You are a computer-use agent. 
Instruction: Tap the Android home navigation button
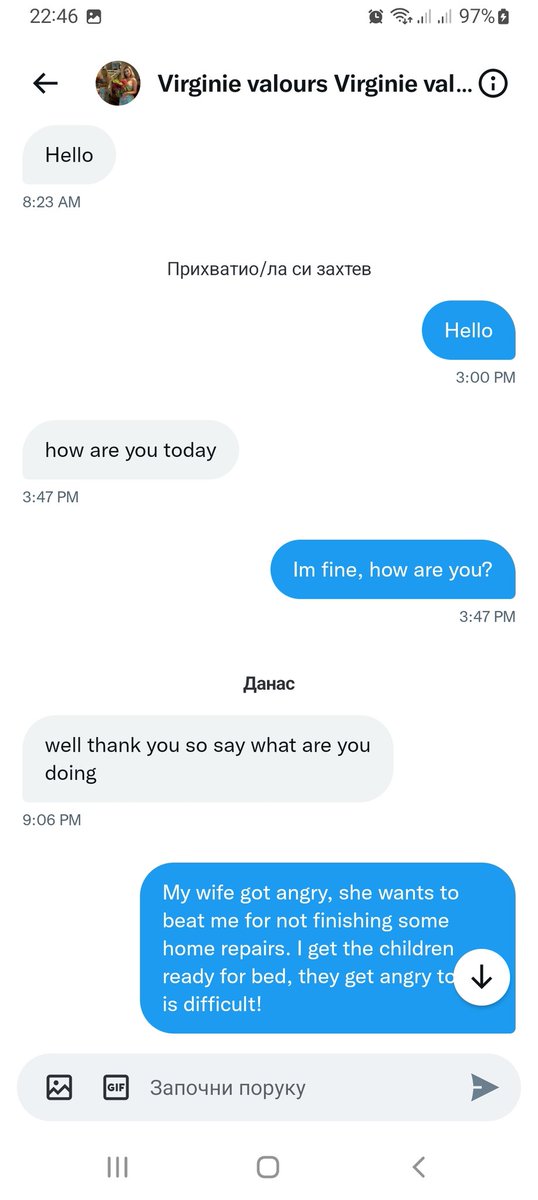click(x=268, y=1166)
